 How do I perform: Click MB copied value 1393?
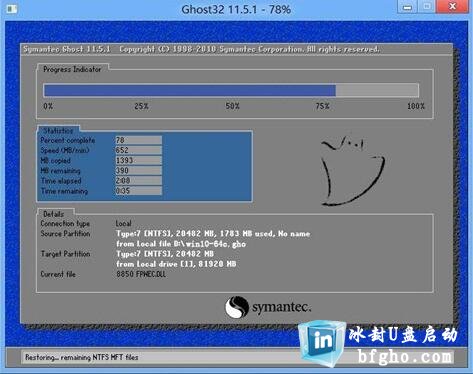pos(139,160)
